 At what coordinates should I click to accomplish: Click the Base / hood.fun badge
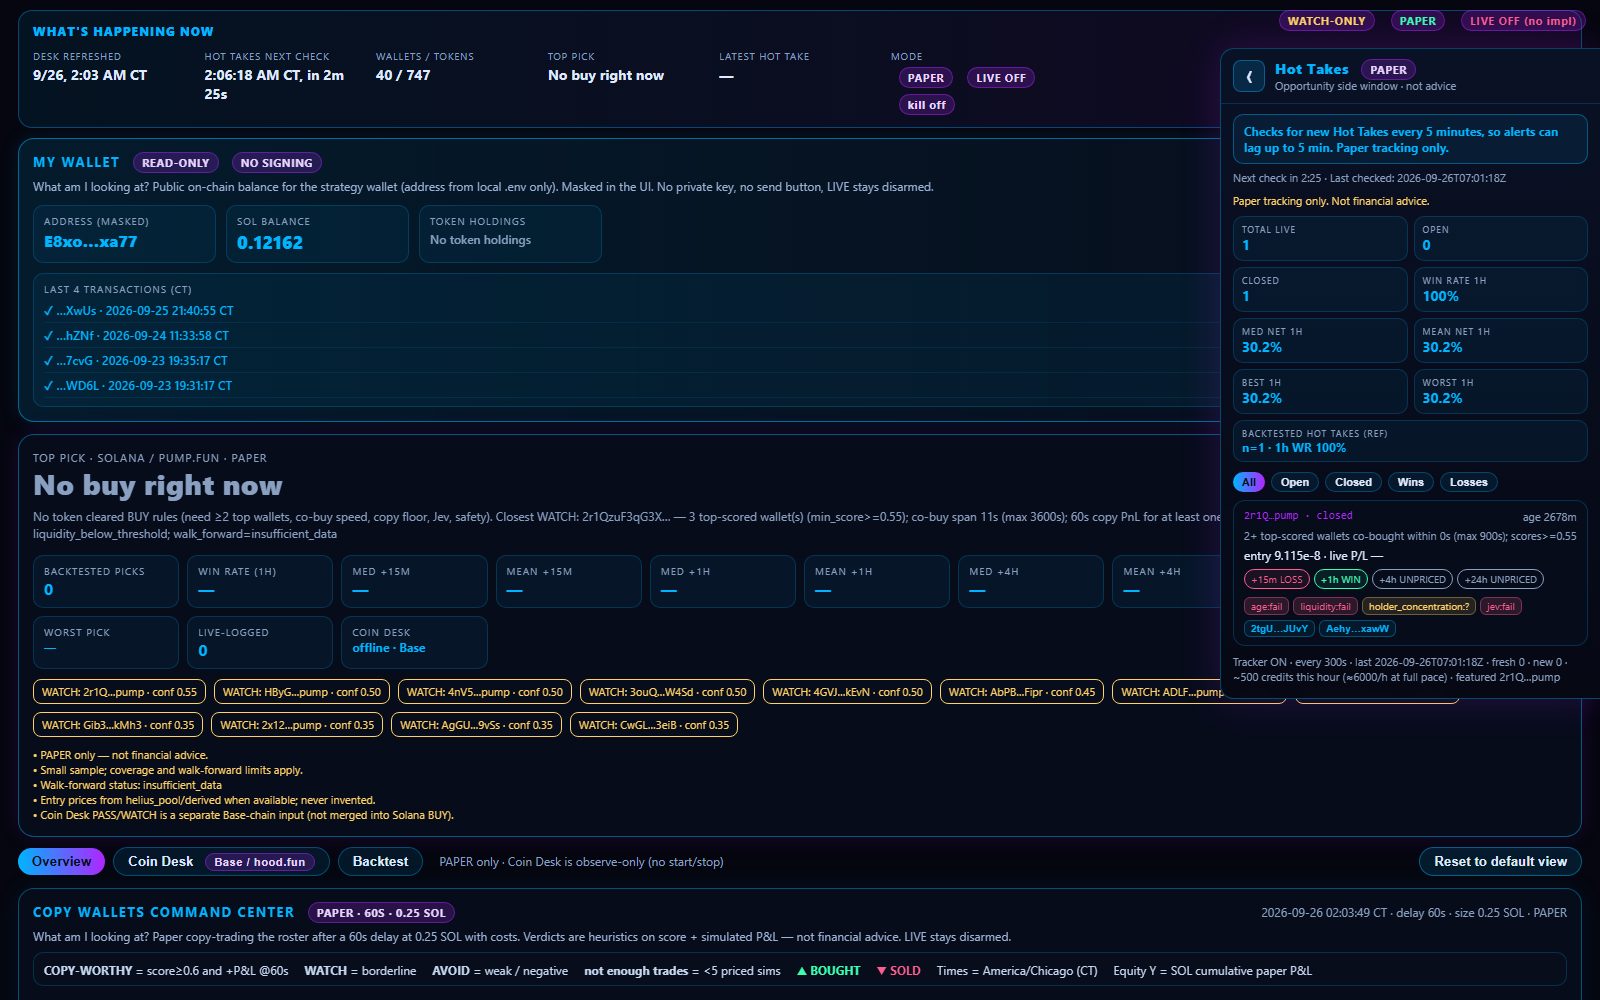point(259,862)
